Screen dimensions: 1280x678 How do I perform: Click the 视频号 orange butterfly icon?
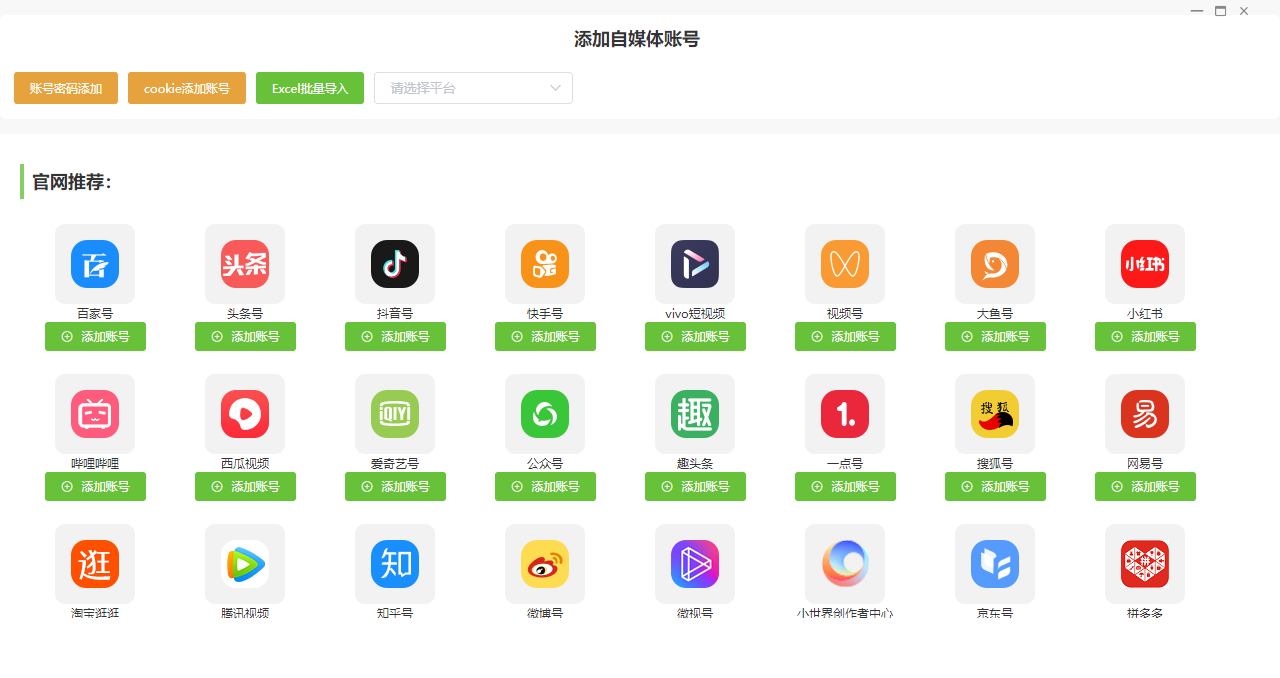(845, 264)
